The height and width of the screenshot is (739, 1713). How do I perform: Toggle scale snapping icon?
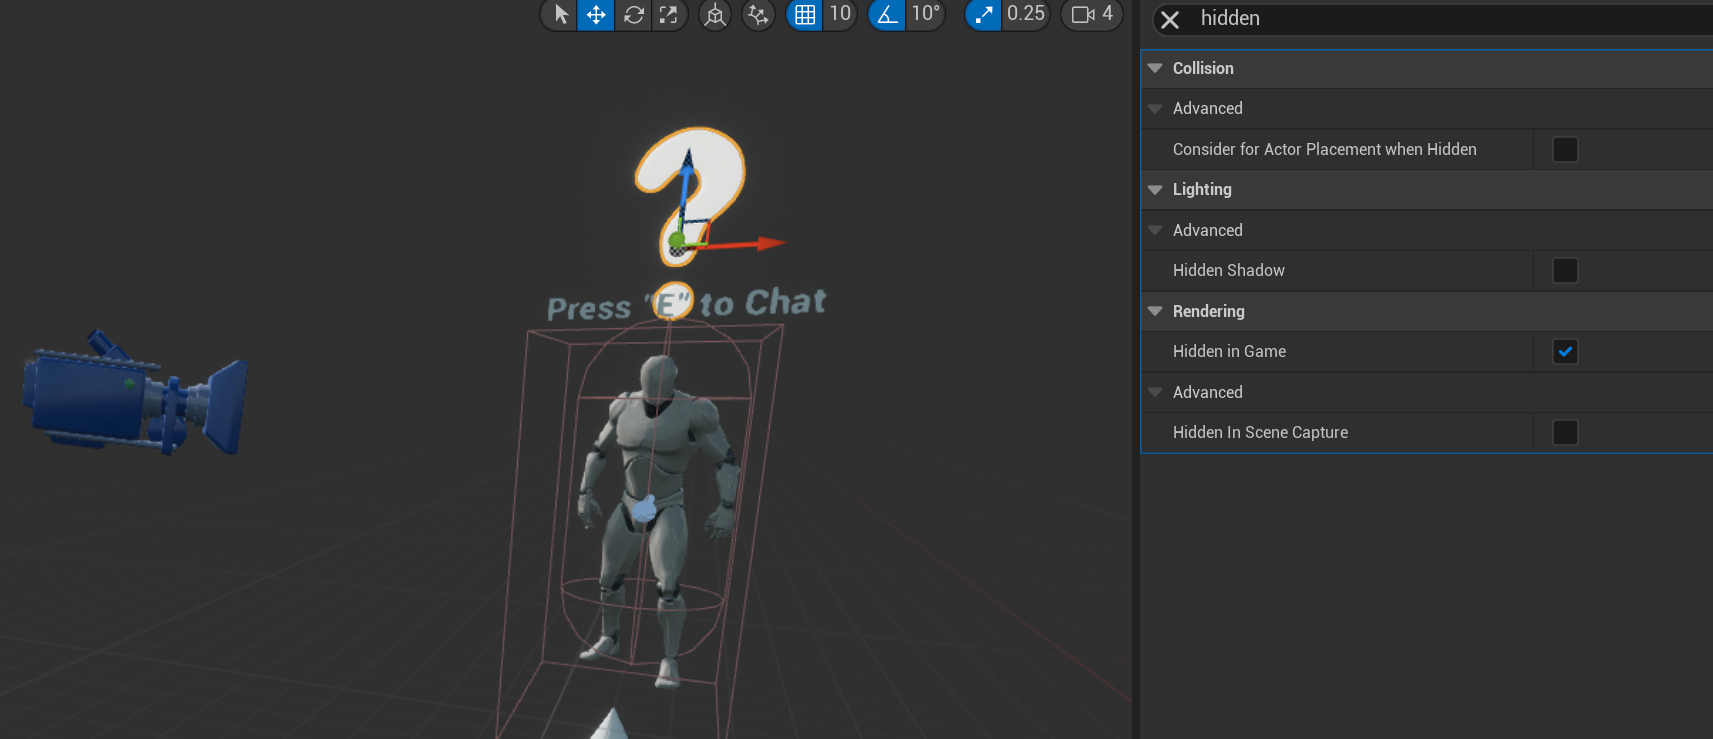[984, 14]
